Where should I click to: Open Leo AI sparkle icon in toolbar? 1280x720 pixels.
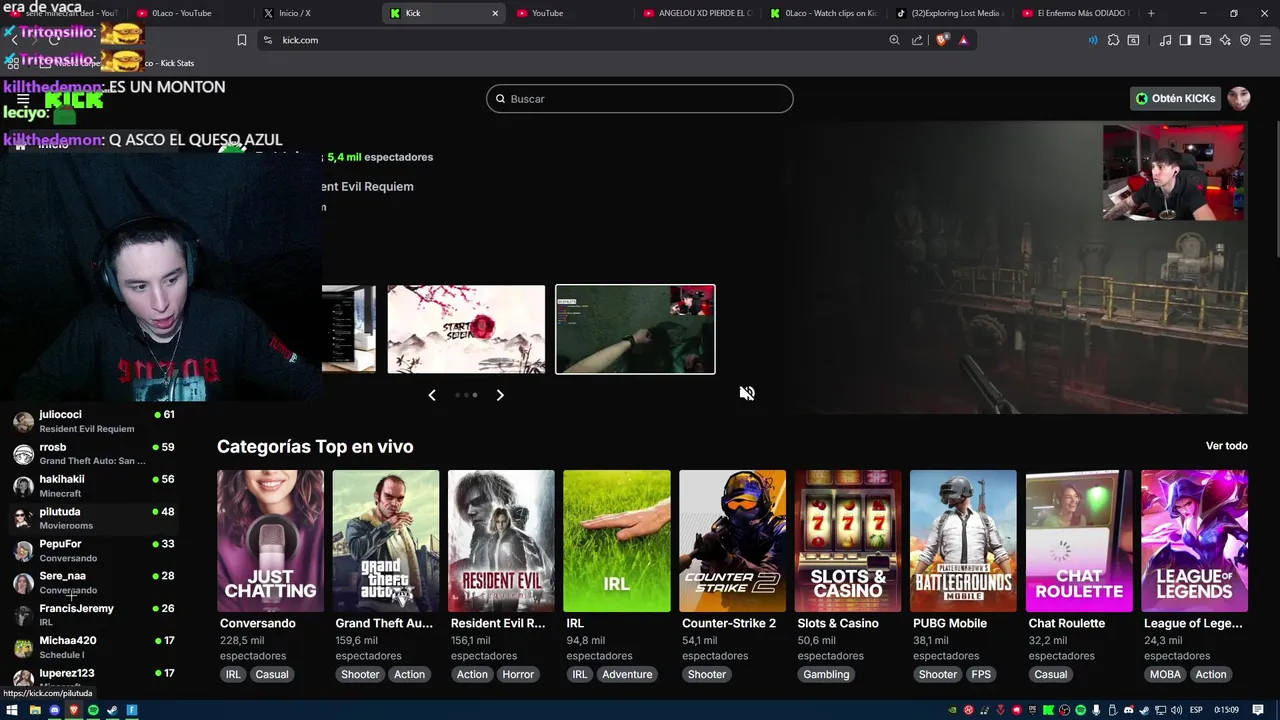(x=1225, y=40)
